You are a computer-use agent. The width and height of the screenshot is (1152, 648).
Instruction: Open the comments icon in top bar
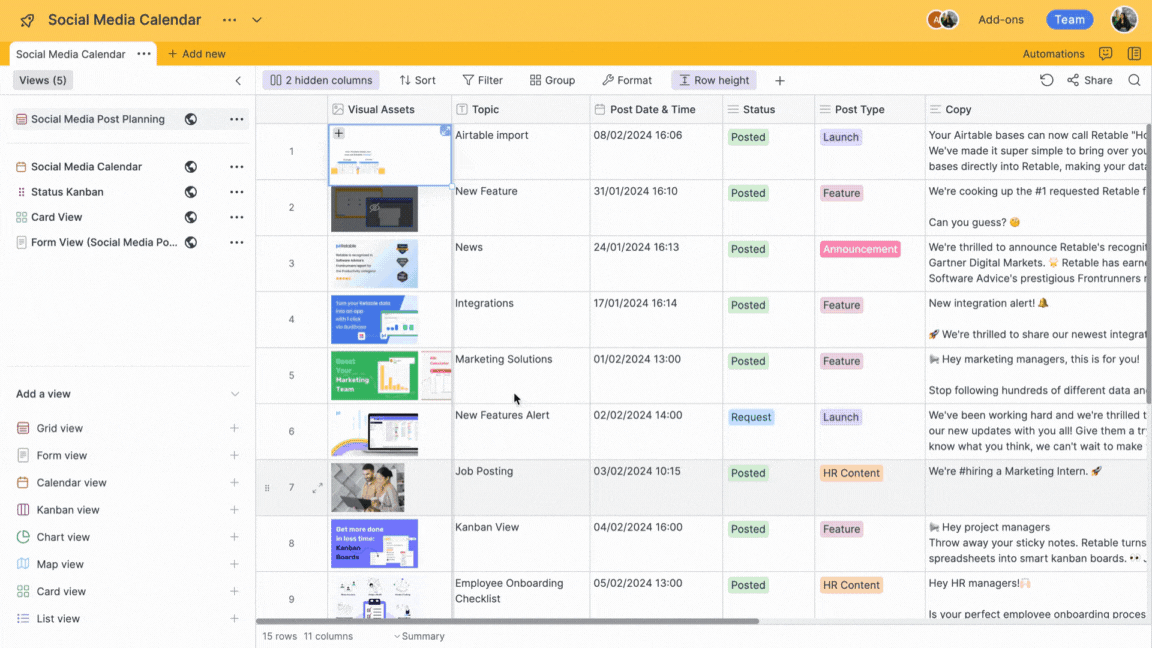[1105, 54]
